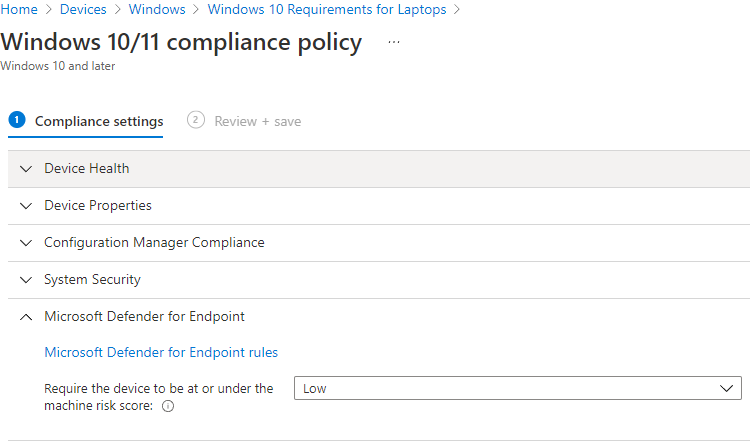Collapse the Microsoft Defender for Endpoint section
The width and height of the screenshot is (756, 442).
click(x=378, y=317)
